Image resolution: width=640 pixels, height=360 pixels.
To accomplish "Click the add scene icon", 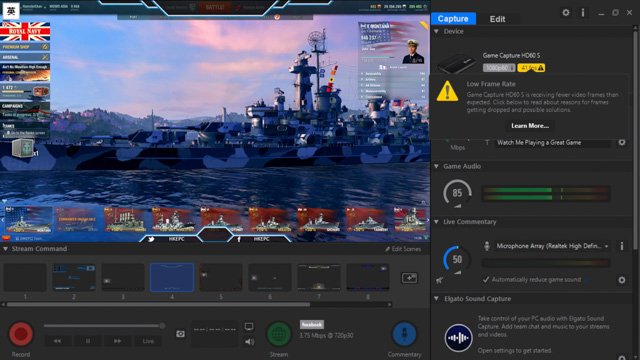I will 409,278.
